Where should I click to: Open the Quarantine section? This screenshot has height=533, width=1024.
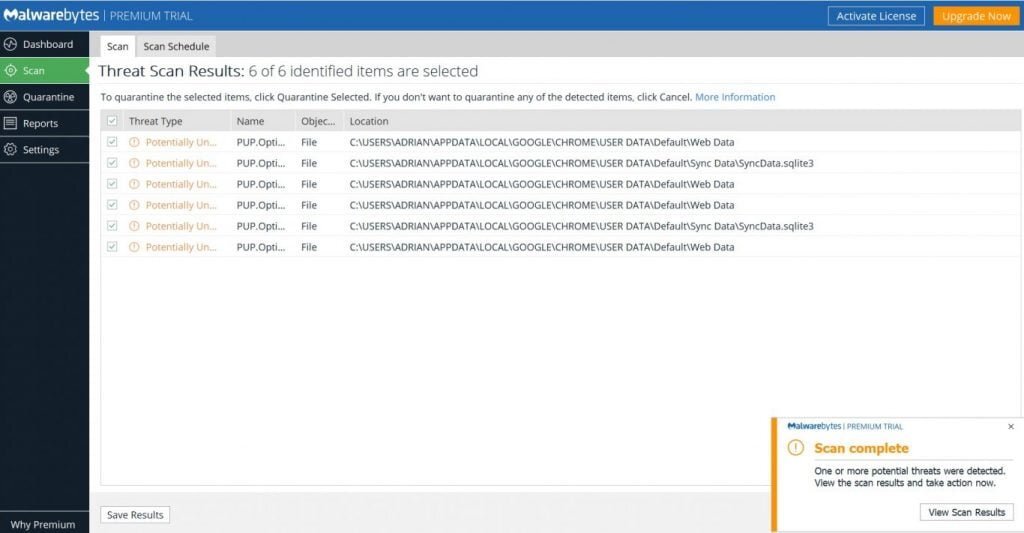coord(44,97)
